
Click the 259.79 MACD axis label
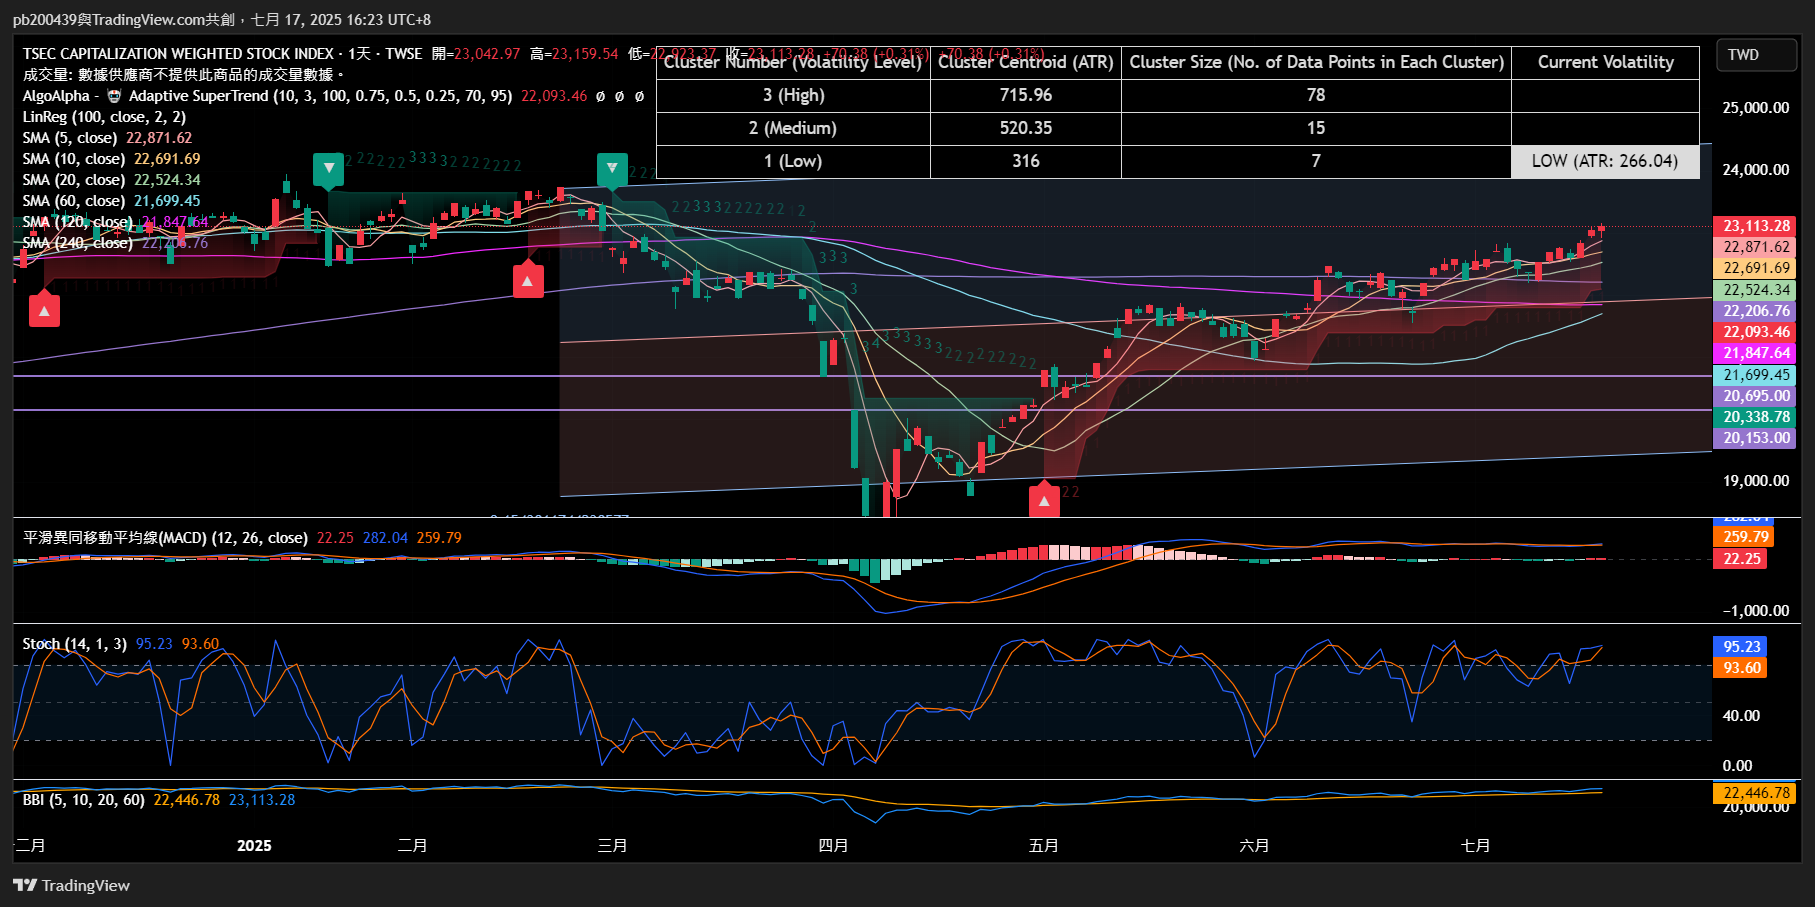coord(1745,537)
